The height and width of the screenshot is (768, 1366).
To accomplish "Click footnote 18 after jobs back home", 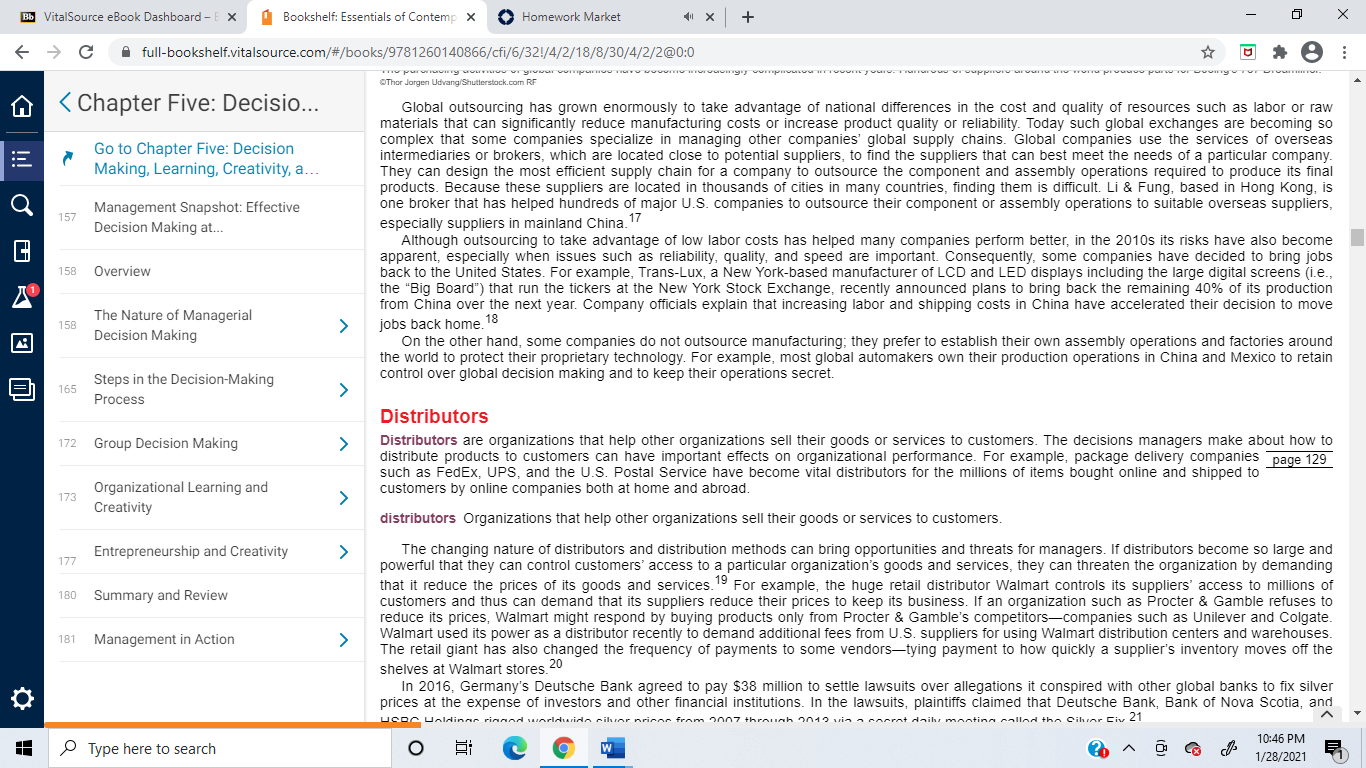I will coord(491,319).
